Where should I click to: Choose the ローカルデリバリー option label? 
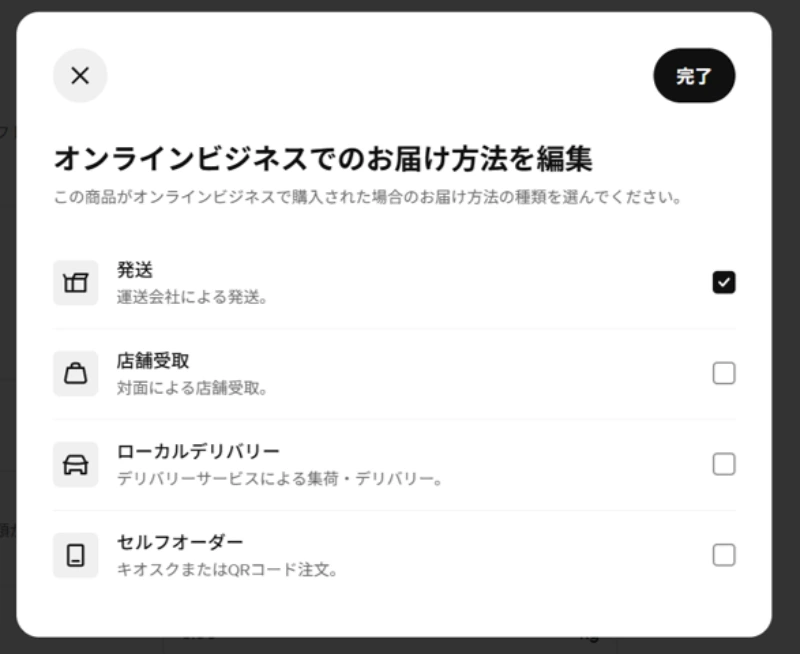tap(198, 451)
